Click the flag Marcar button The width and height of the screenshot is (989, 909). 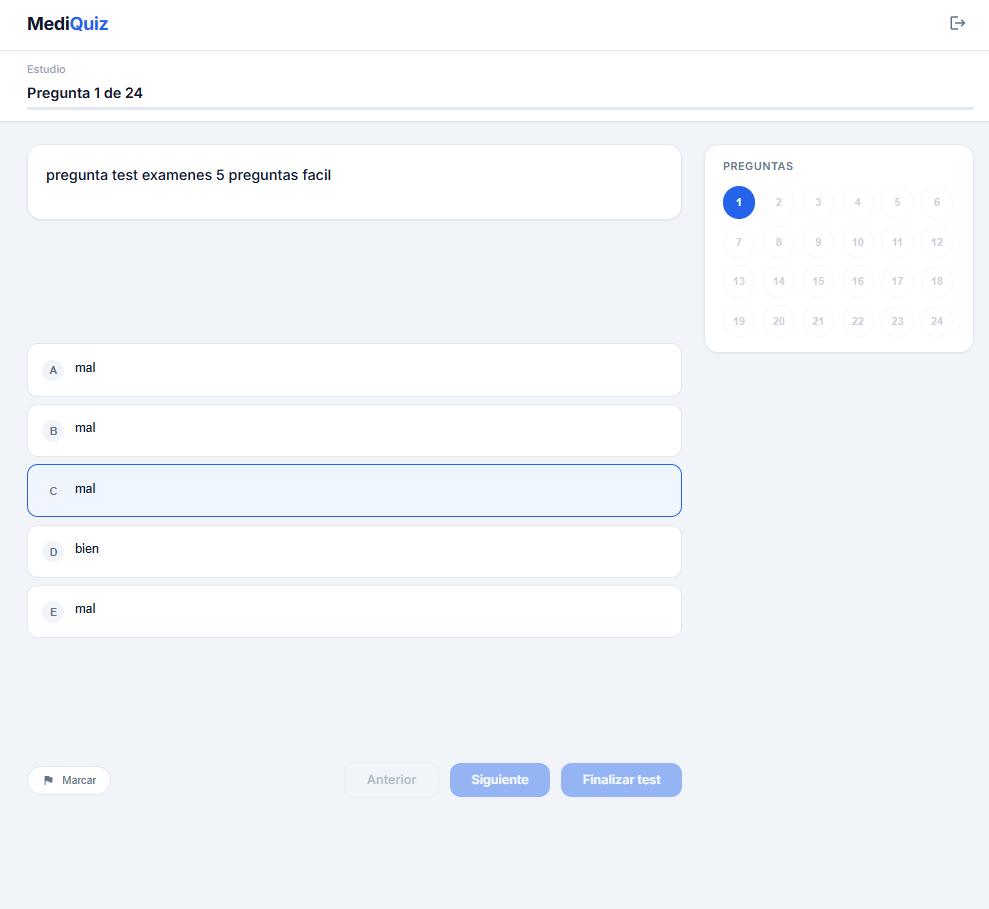point(69,780)
